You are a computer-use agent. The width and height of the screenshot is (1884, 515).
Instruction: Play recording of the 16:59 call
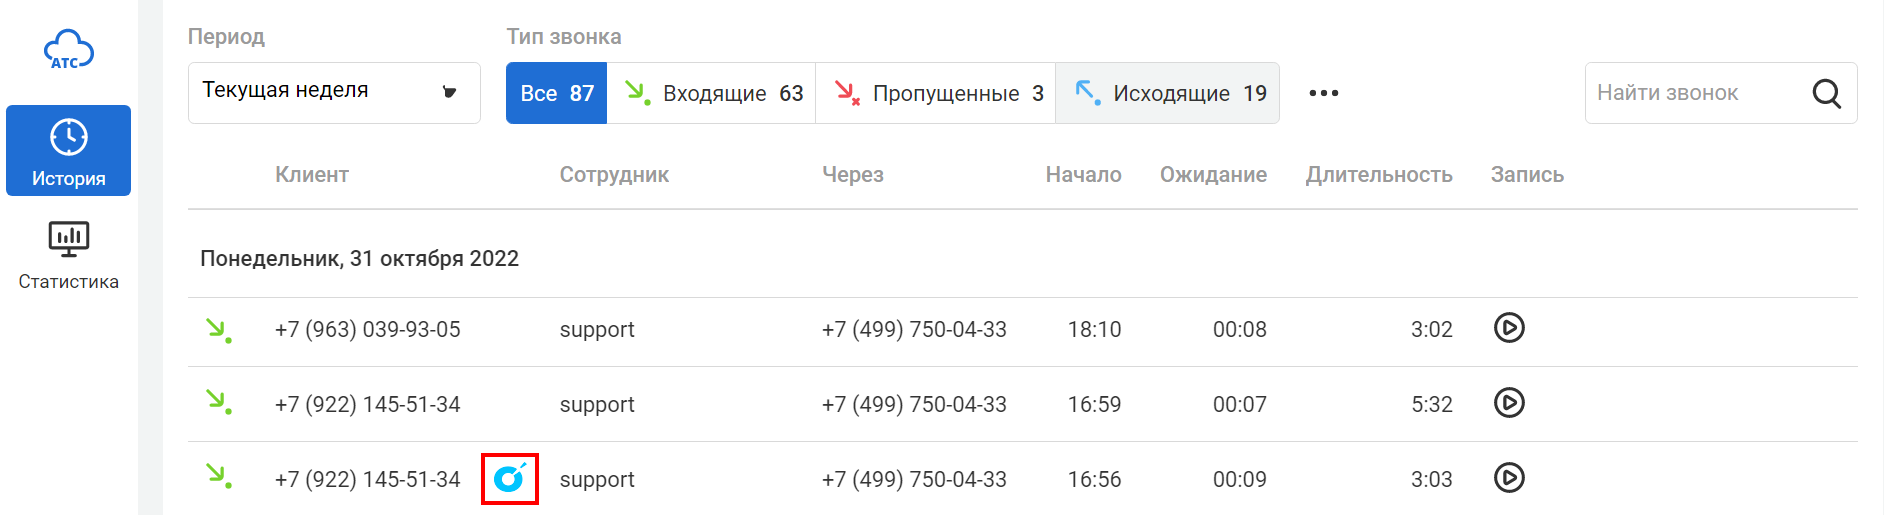coord(1508,403)
